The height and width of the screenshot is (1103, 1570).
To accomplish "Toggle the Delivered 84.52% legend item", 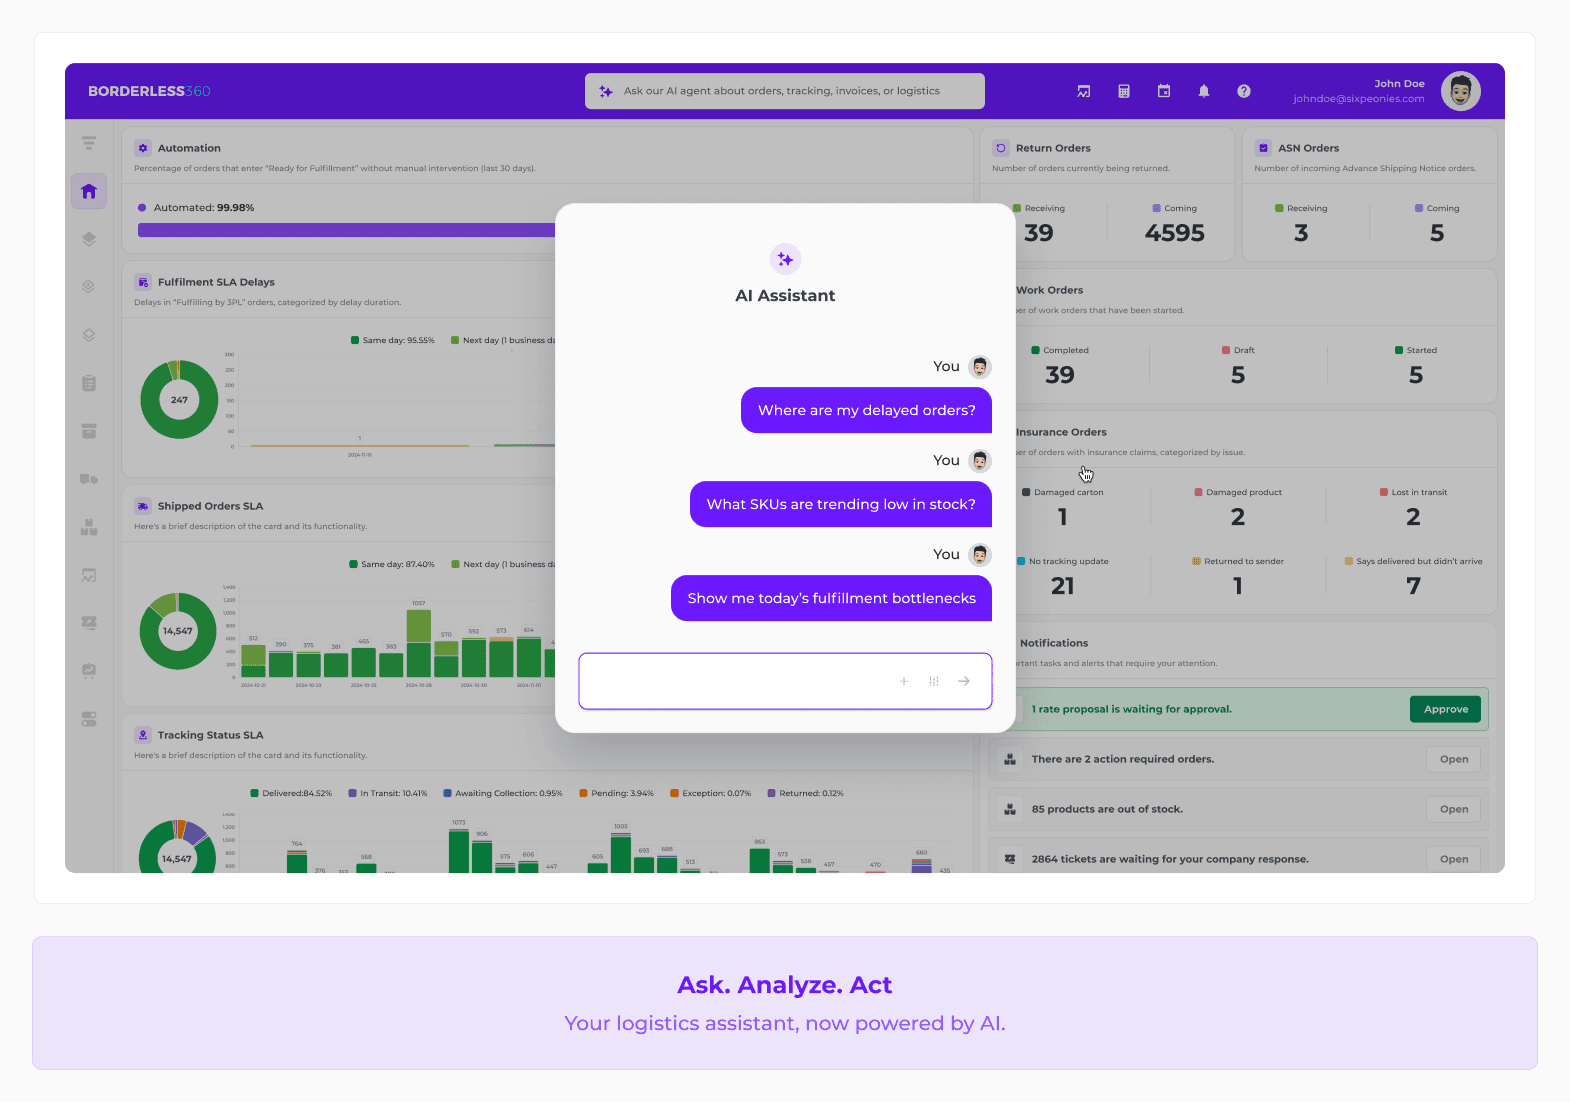I will (291, 793).
